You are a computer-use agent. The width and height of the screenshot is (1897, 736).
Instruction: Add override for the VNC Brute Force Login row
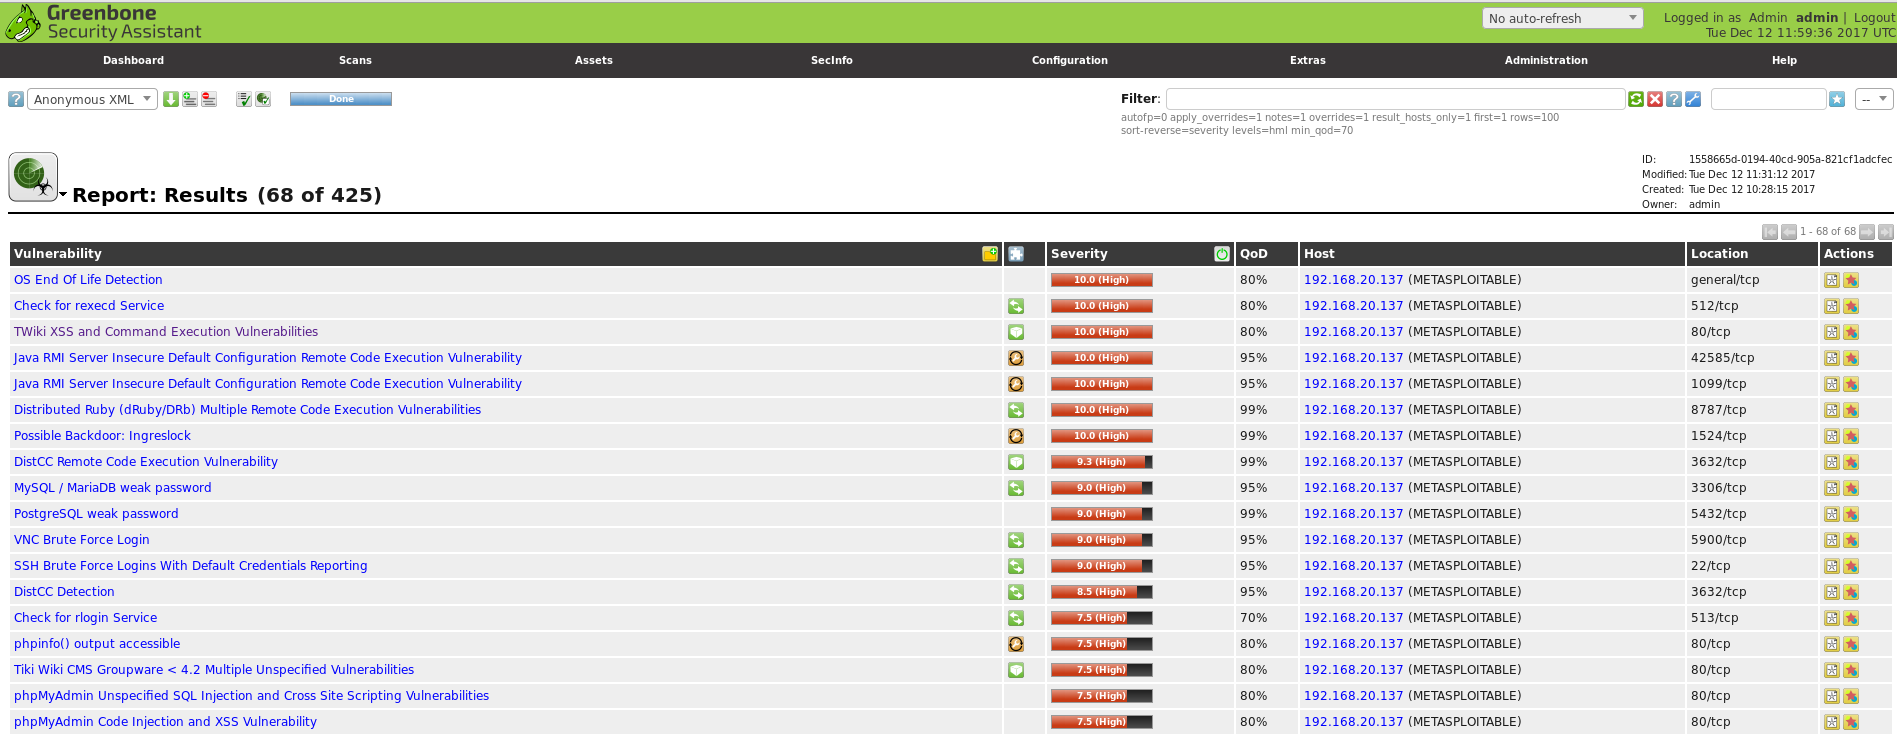(x=1851, y=540)
